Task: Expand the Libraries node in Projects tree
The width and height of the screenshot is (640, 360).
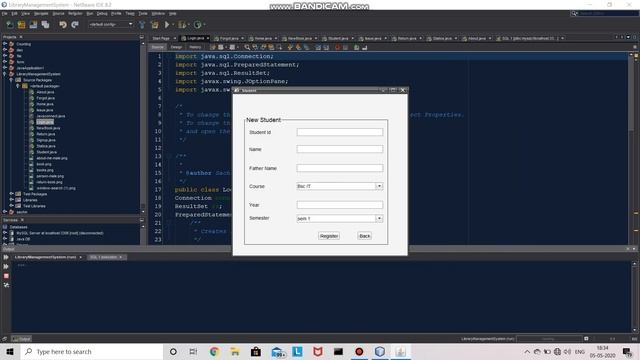Action: tap(11, 200)
